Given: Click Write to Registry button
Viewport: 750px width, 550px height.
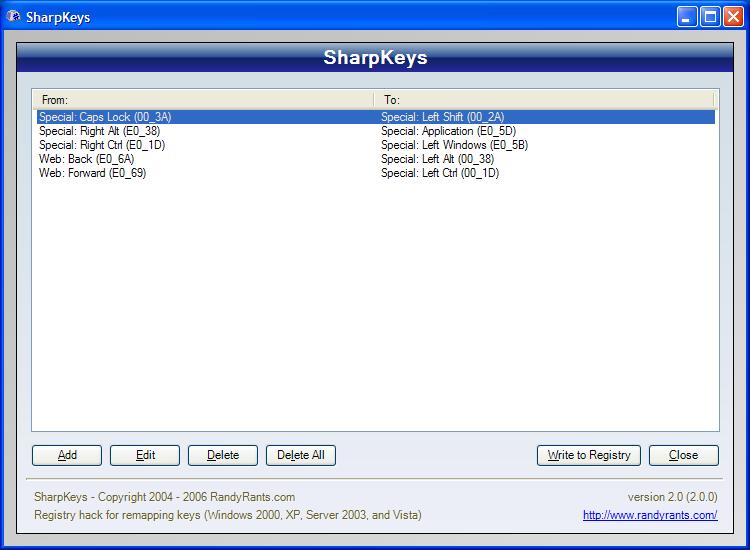Looking at the screenshot, I should (x=589, y=455).
